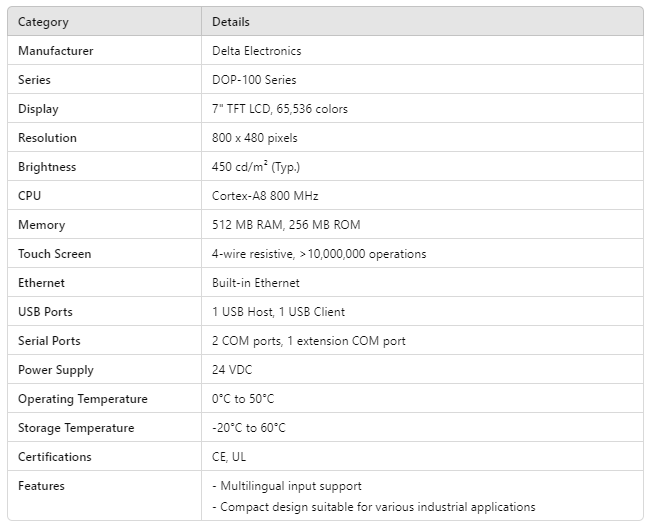
Task: Click the 24 VDC power supply value
Action: (x=232, y=370)
